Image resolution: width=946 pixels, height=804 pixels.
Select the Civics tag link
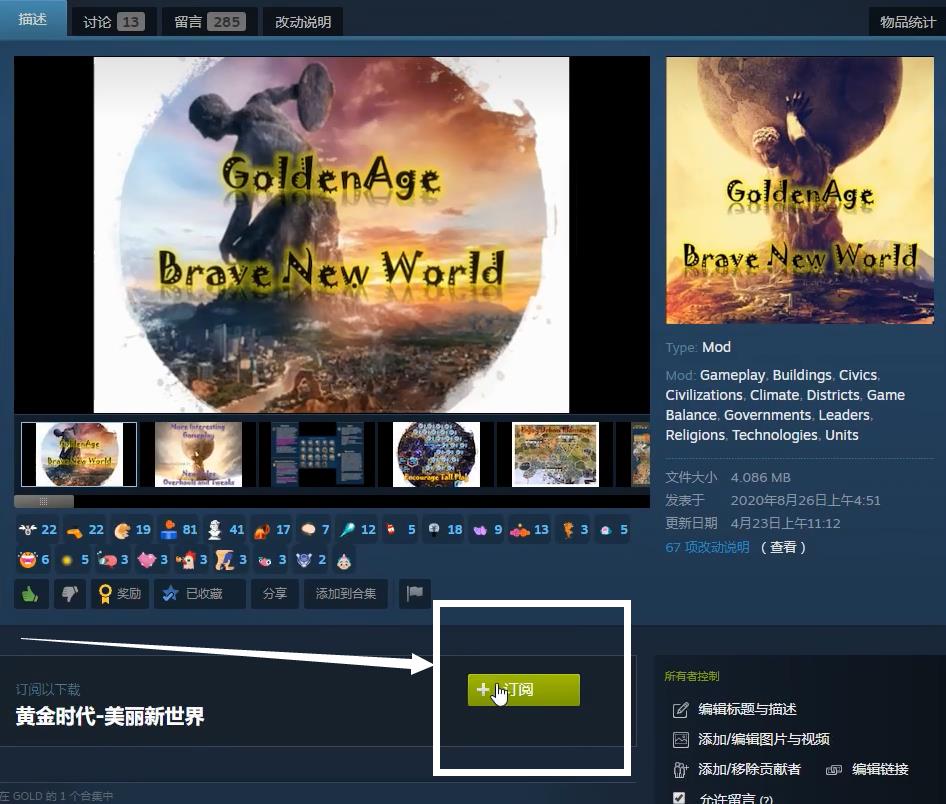[x=858, y=375]
